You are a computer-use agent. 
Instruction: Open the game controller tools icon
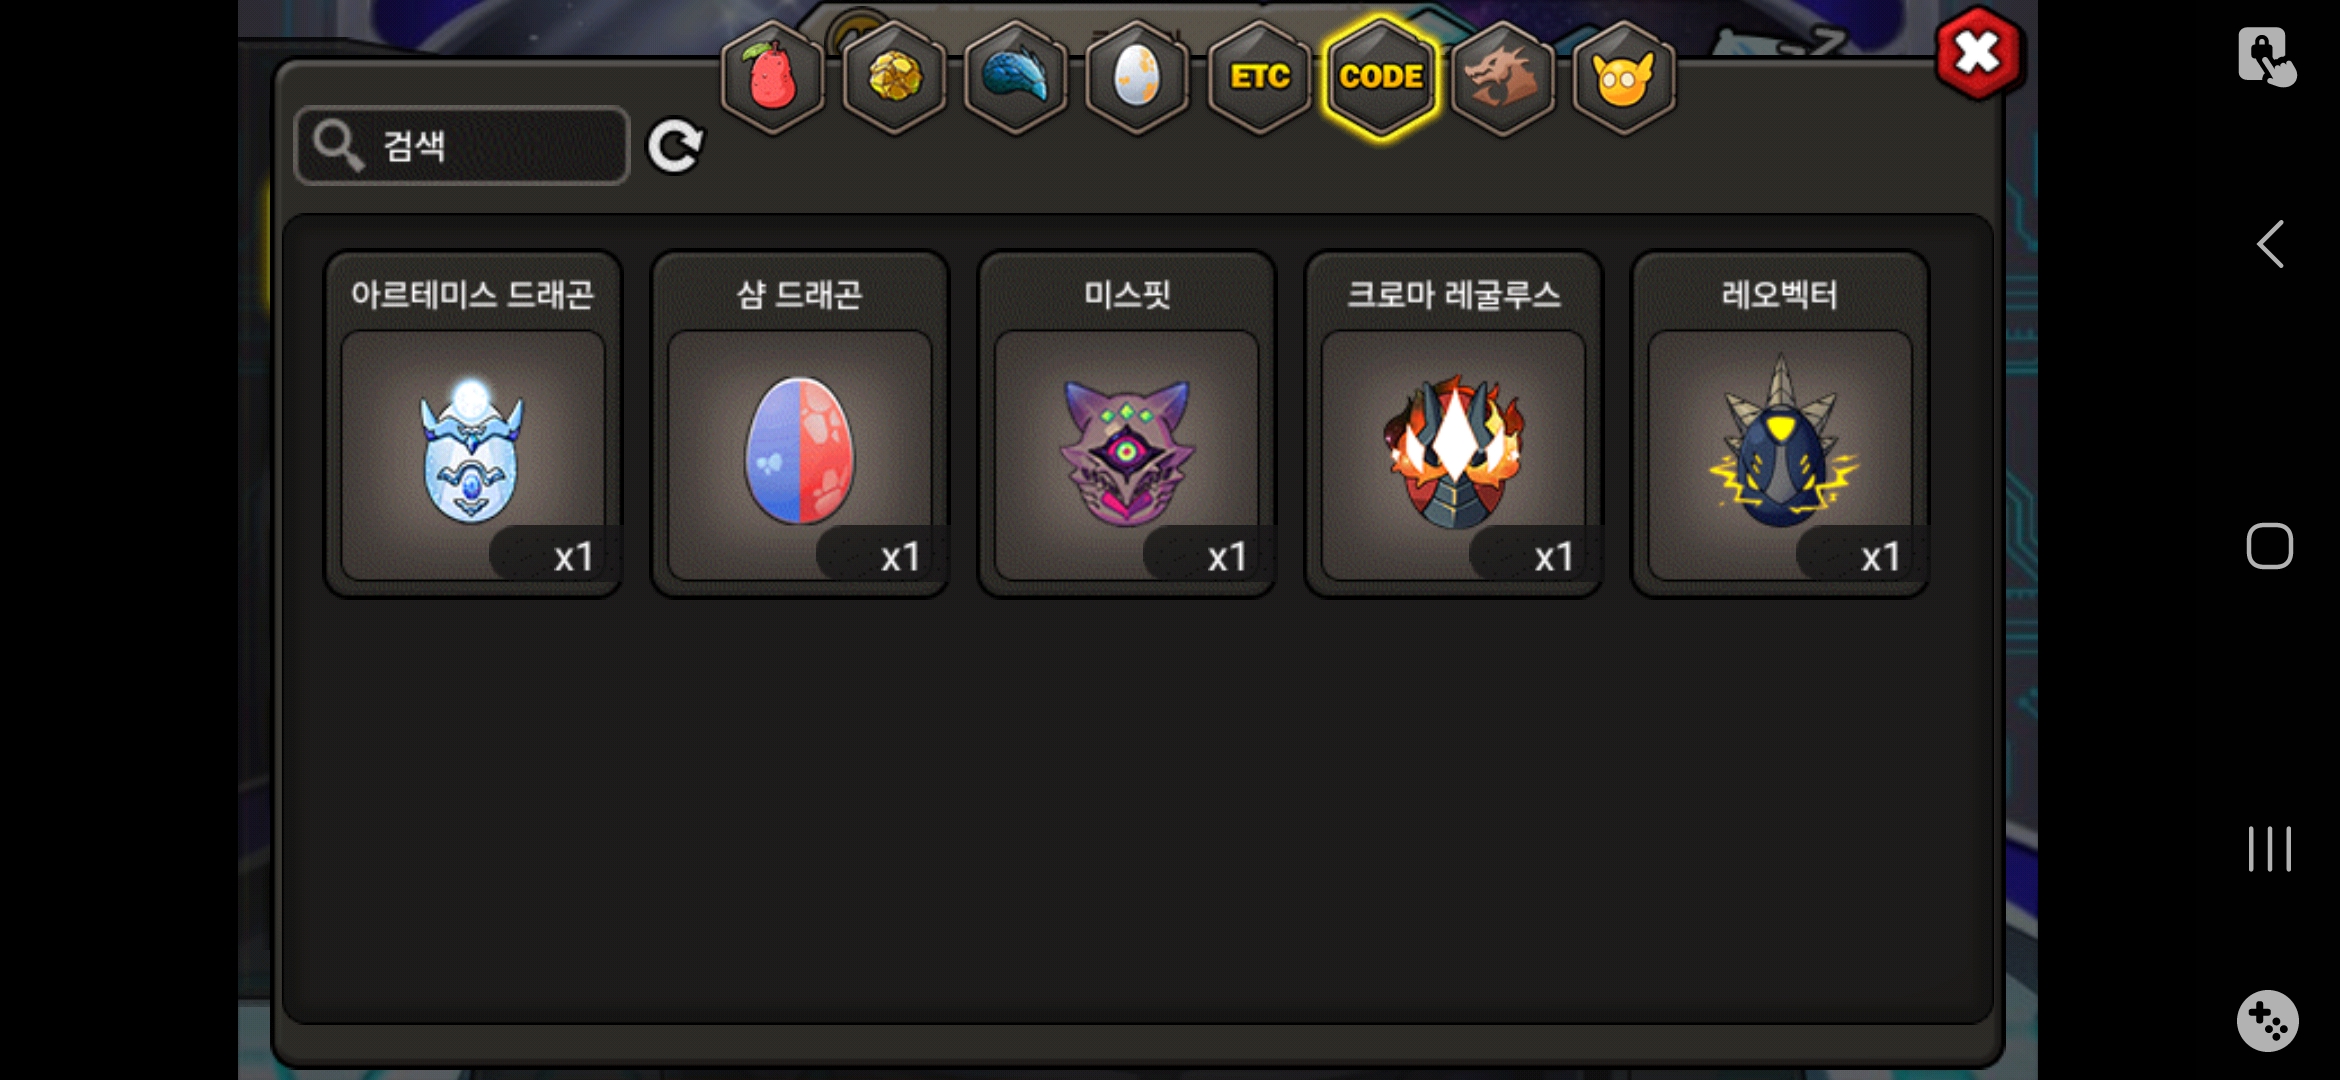2267,1021
